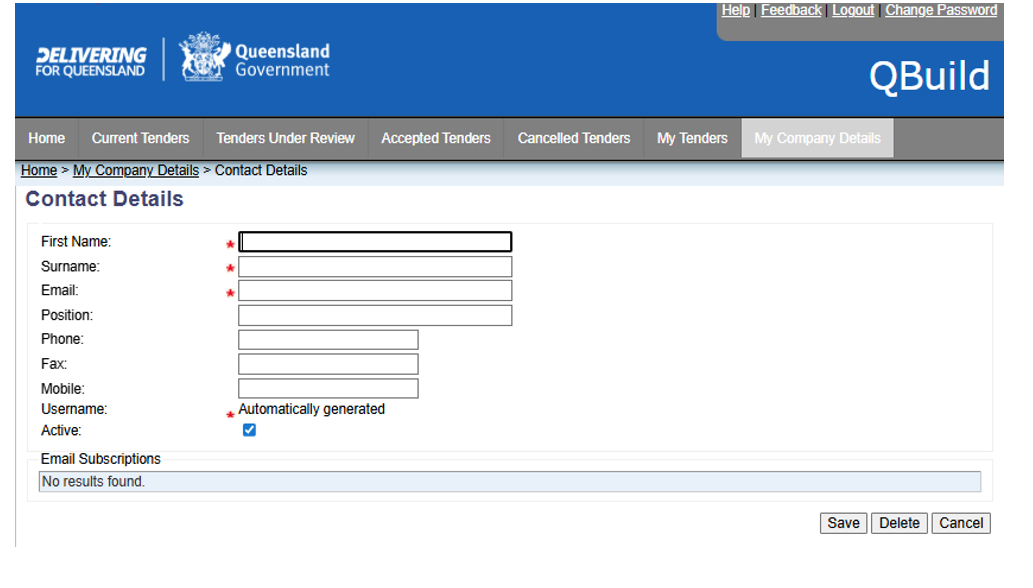Open the Help link
The image size is (1033, 588).
click(x=735, y=10)
